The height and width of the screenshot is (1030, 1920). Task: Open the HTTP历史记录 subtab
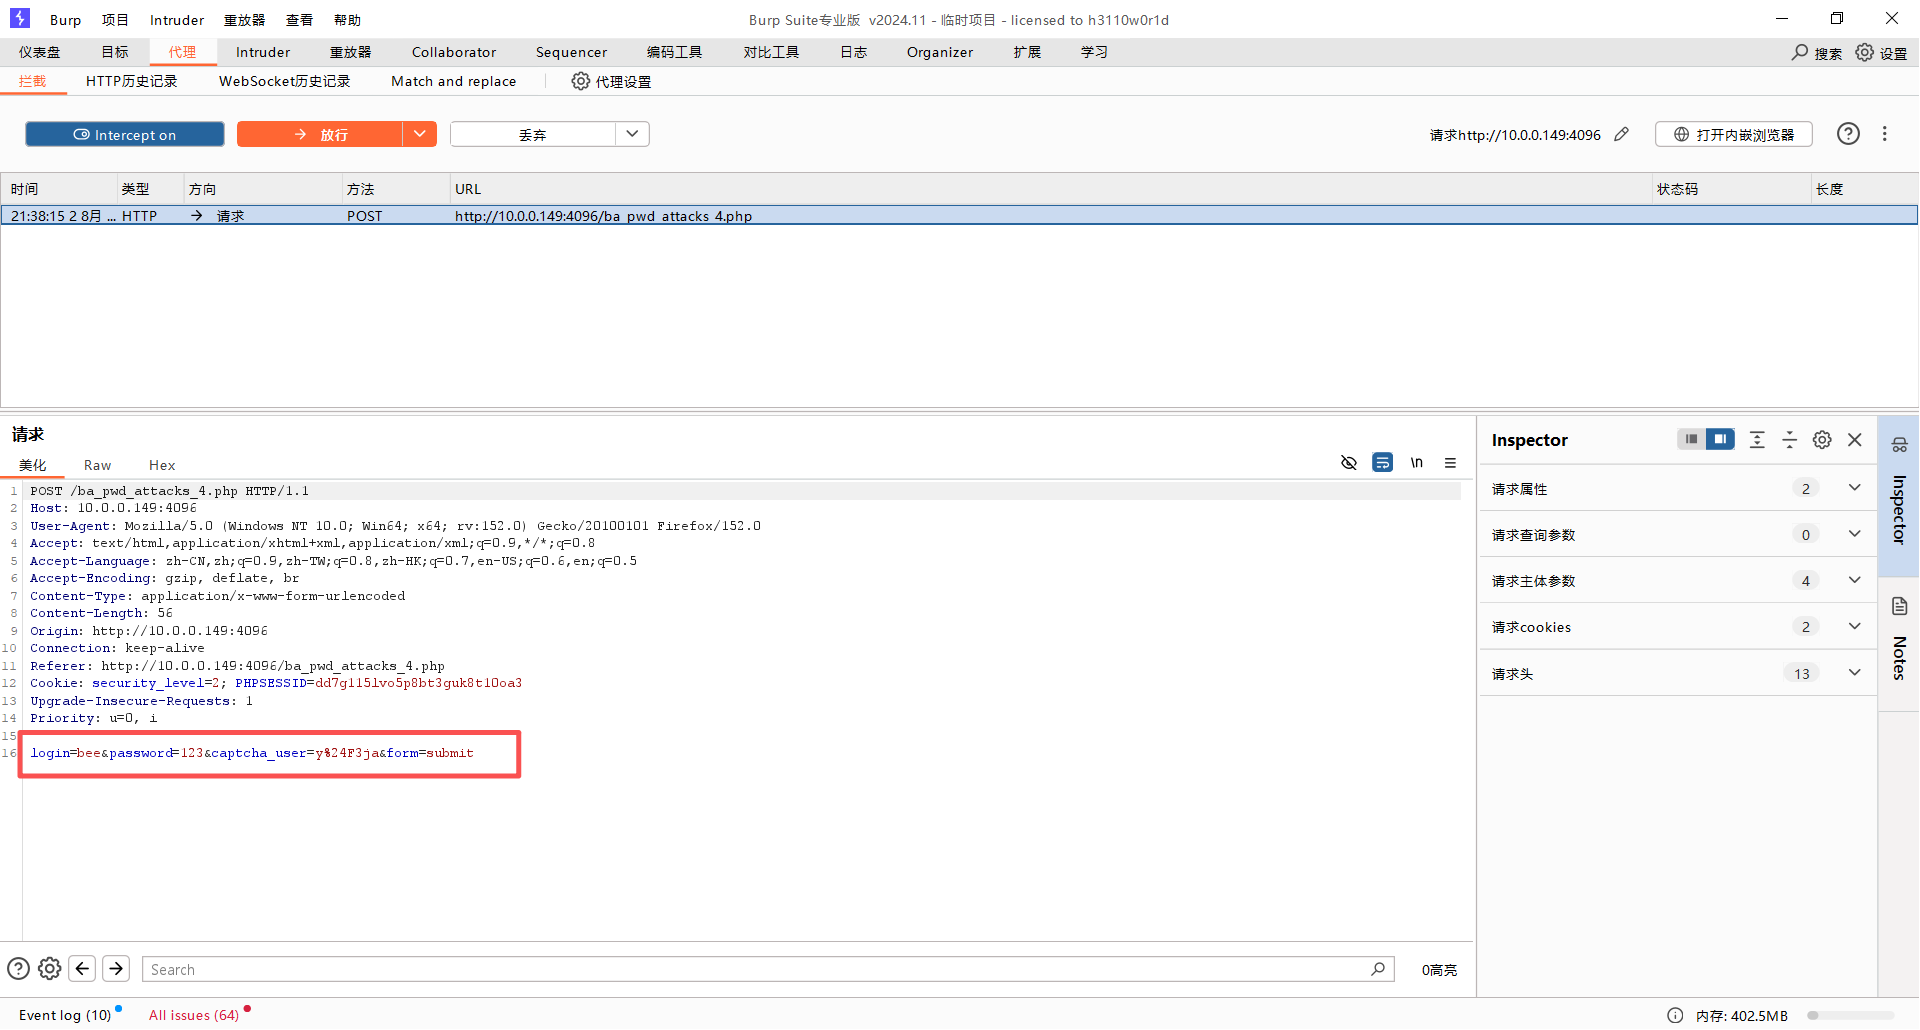(132, 81)
